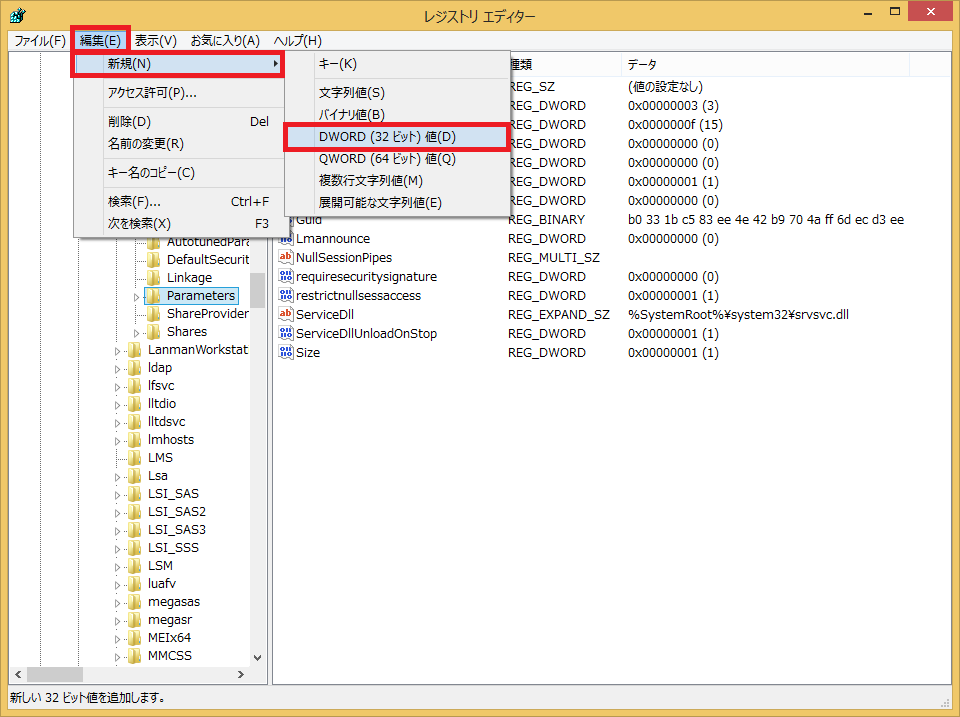The width and height of the screenshot is (960, 717).
Task: Open the ファイル(F) menu
Action: [40, 40]
